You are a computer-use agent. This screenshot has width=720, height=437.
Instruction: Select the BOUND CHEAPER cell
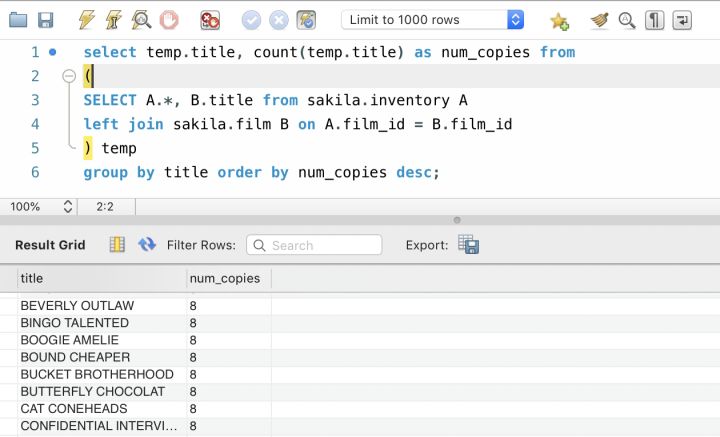point(102,357)
